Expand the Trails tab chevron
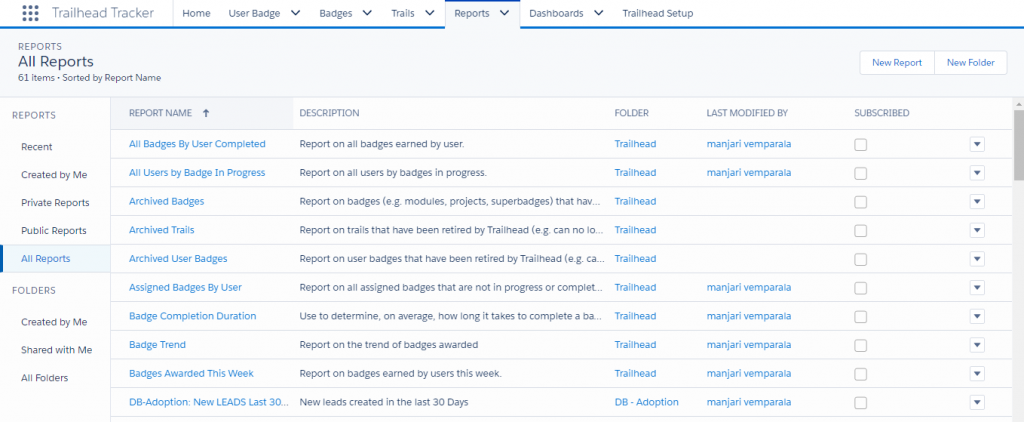Viewport: 1024px width, 422px height. click(430, 13)
